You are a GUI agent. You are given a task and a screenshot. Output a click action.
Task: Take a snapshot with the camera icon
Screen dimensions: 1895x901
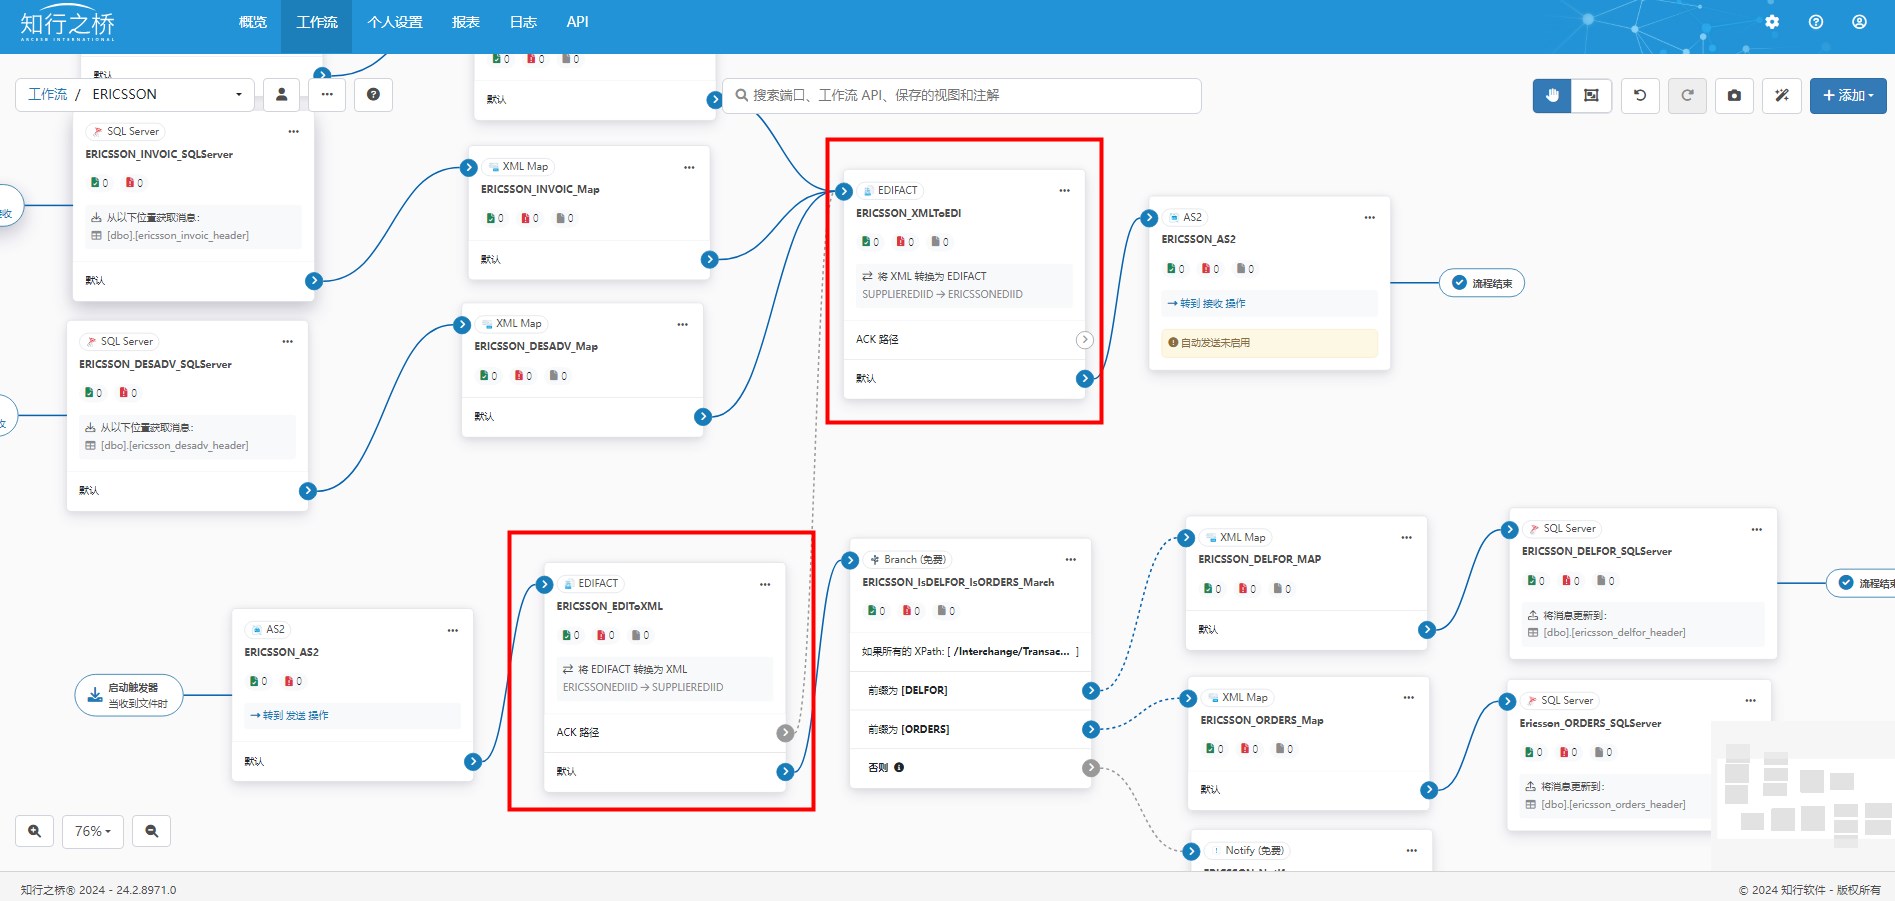(x=1734, y=95)
